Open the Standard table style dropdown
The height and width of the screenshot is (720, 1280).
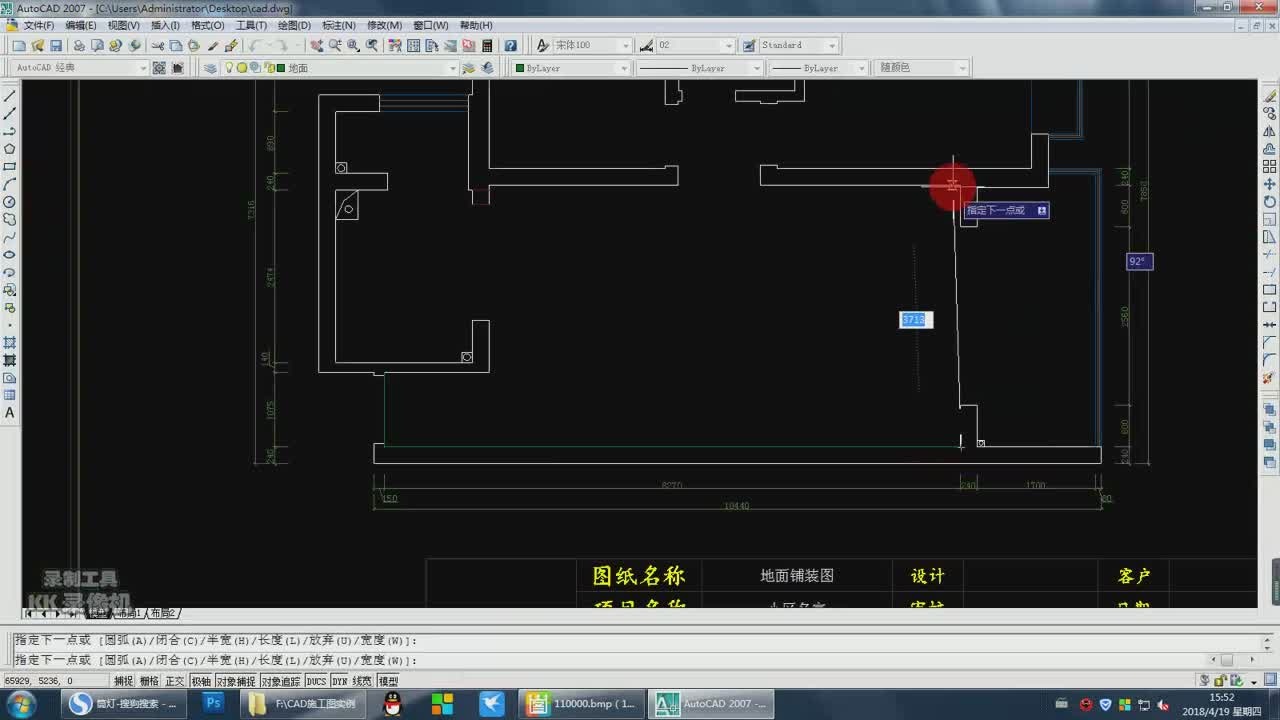(x=799, y=46)
